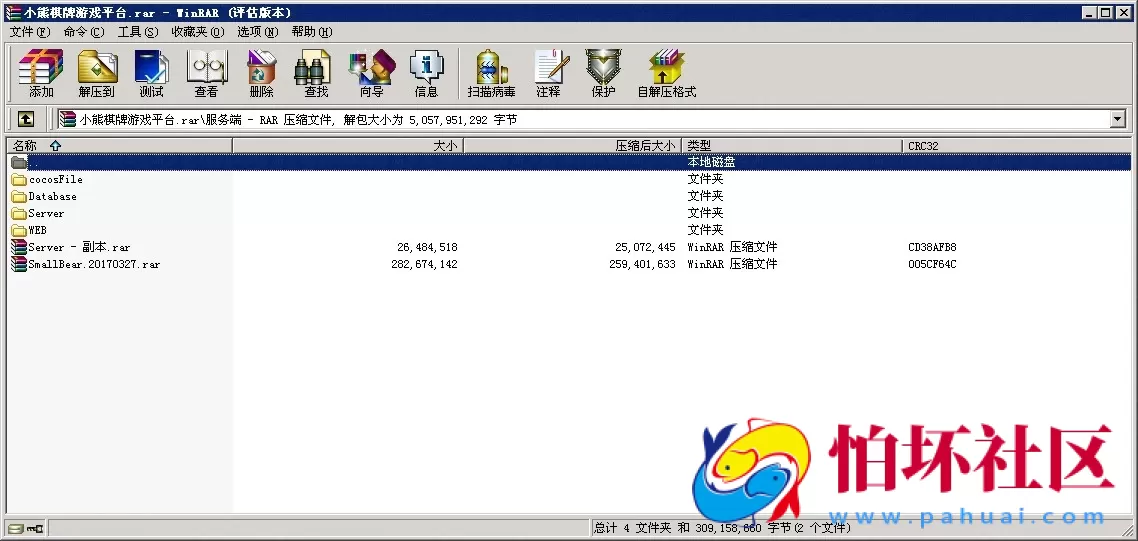Sort by the Type (类型) column header
Screen dimensions: 1138x541
pos(793,146)
